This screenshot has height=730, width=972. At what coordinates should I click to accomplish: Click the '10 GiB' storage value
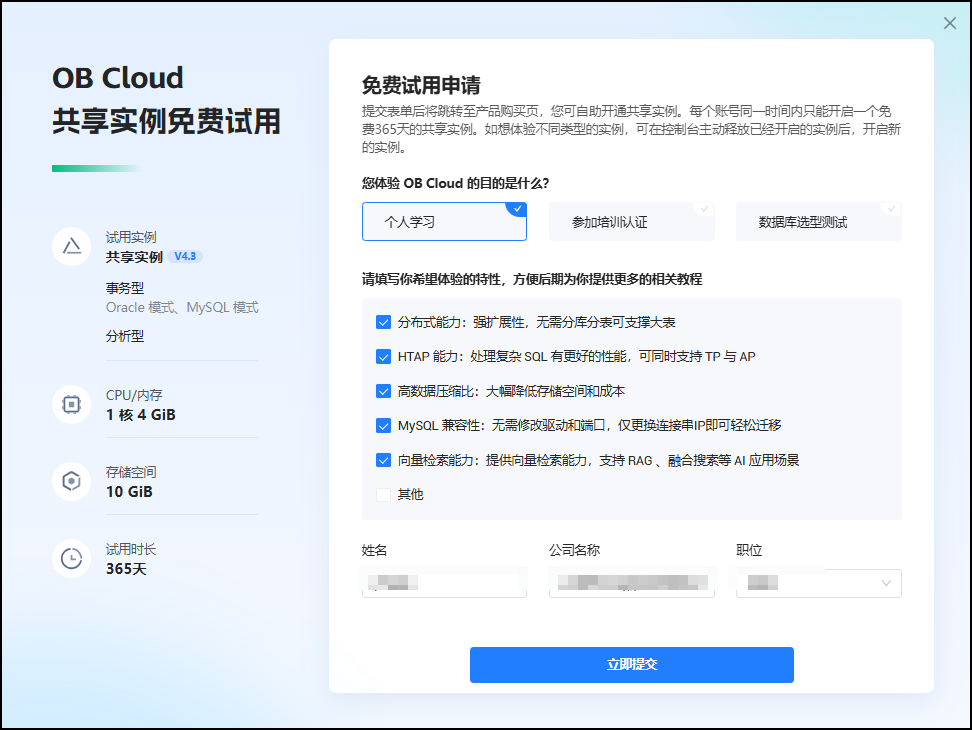click(129, 491)
